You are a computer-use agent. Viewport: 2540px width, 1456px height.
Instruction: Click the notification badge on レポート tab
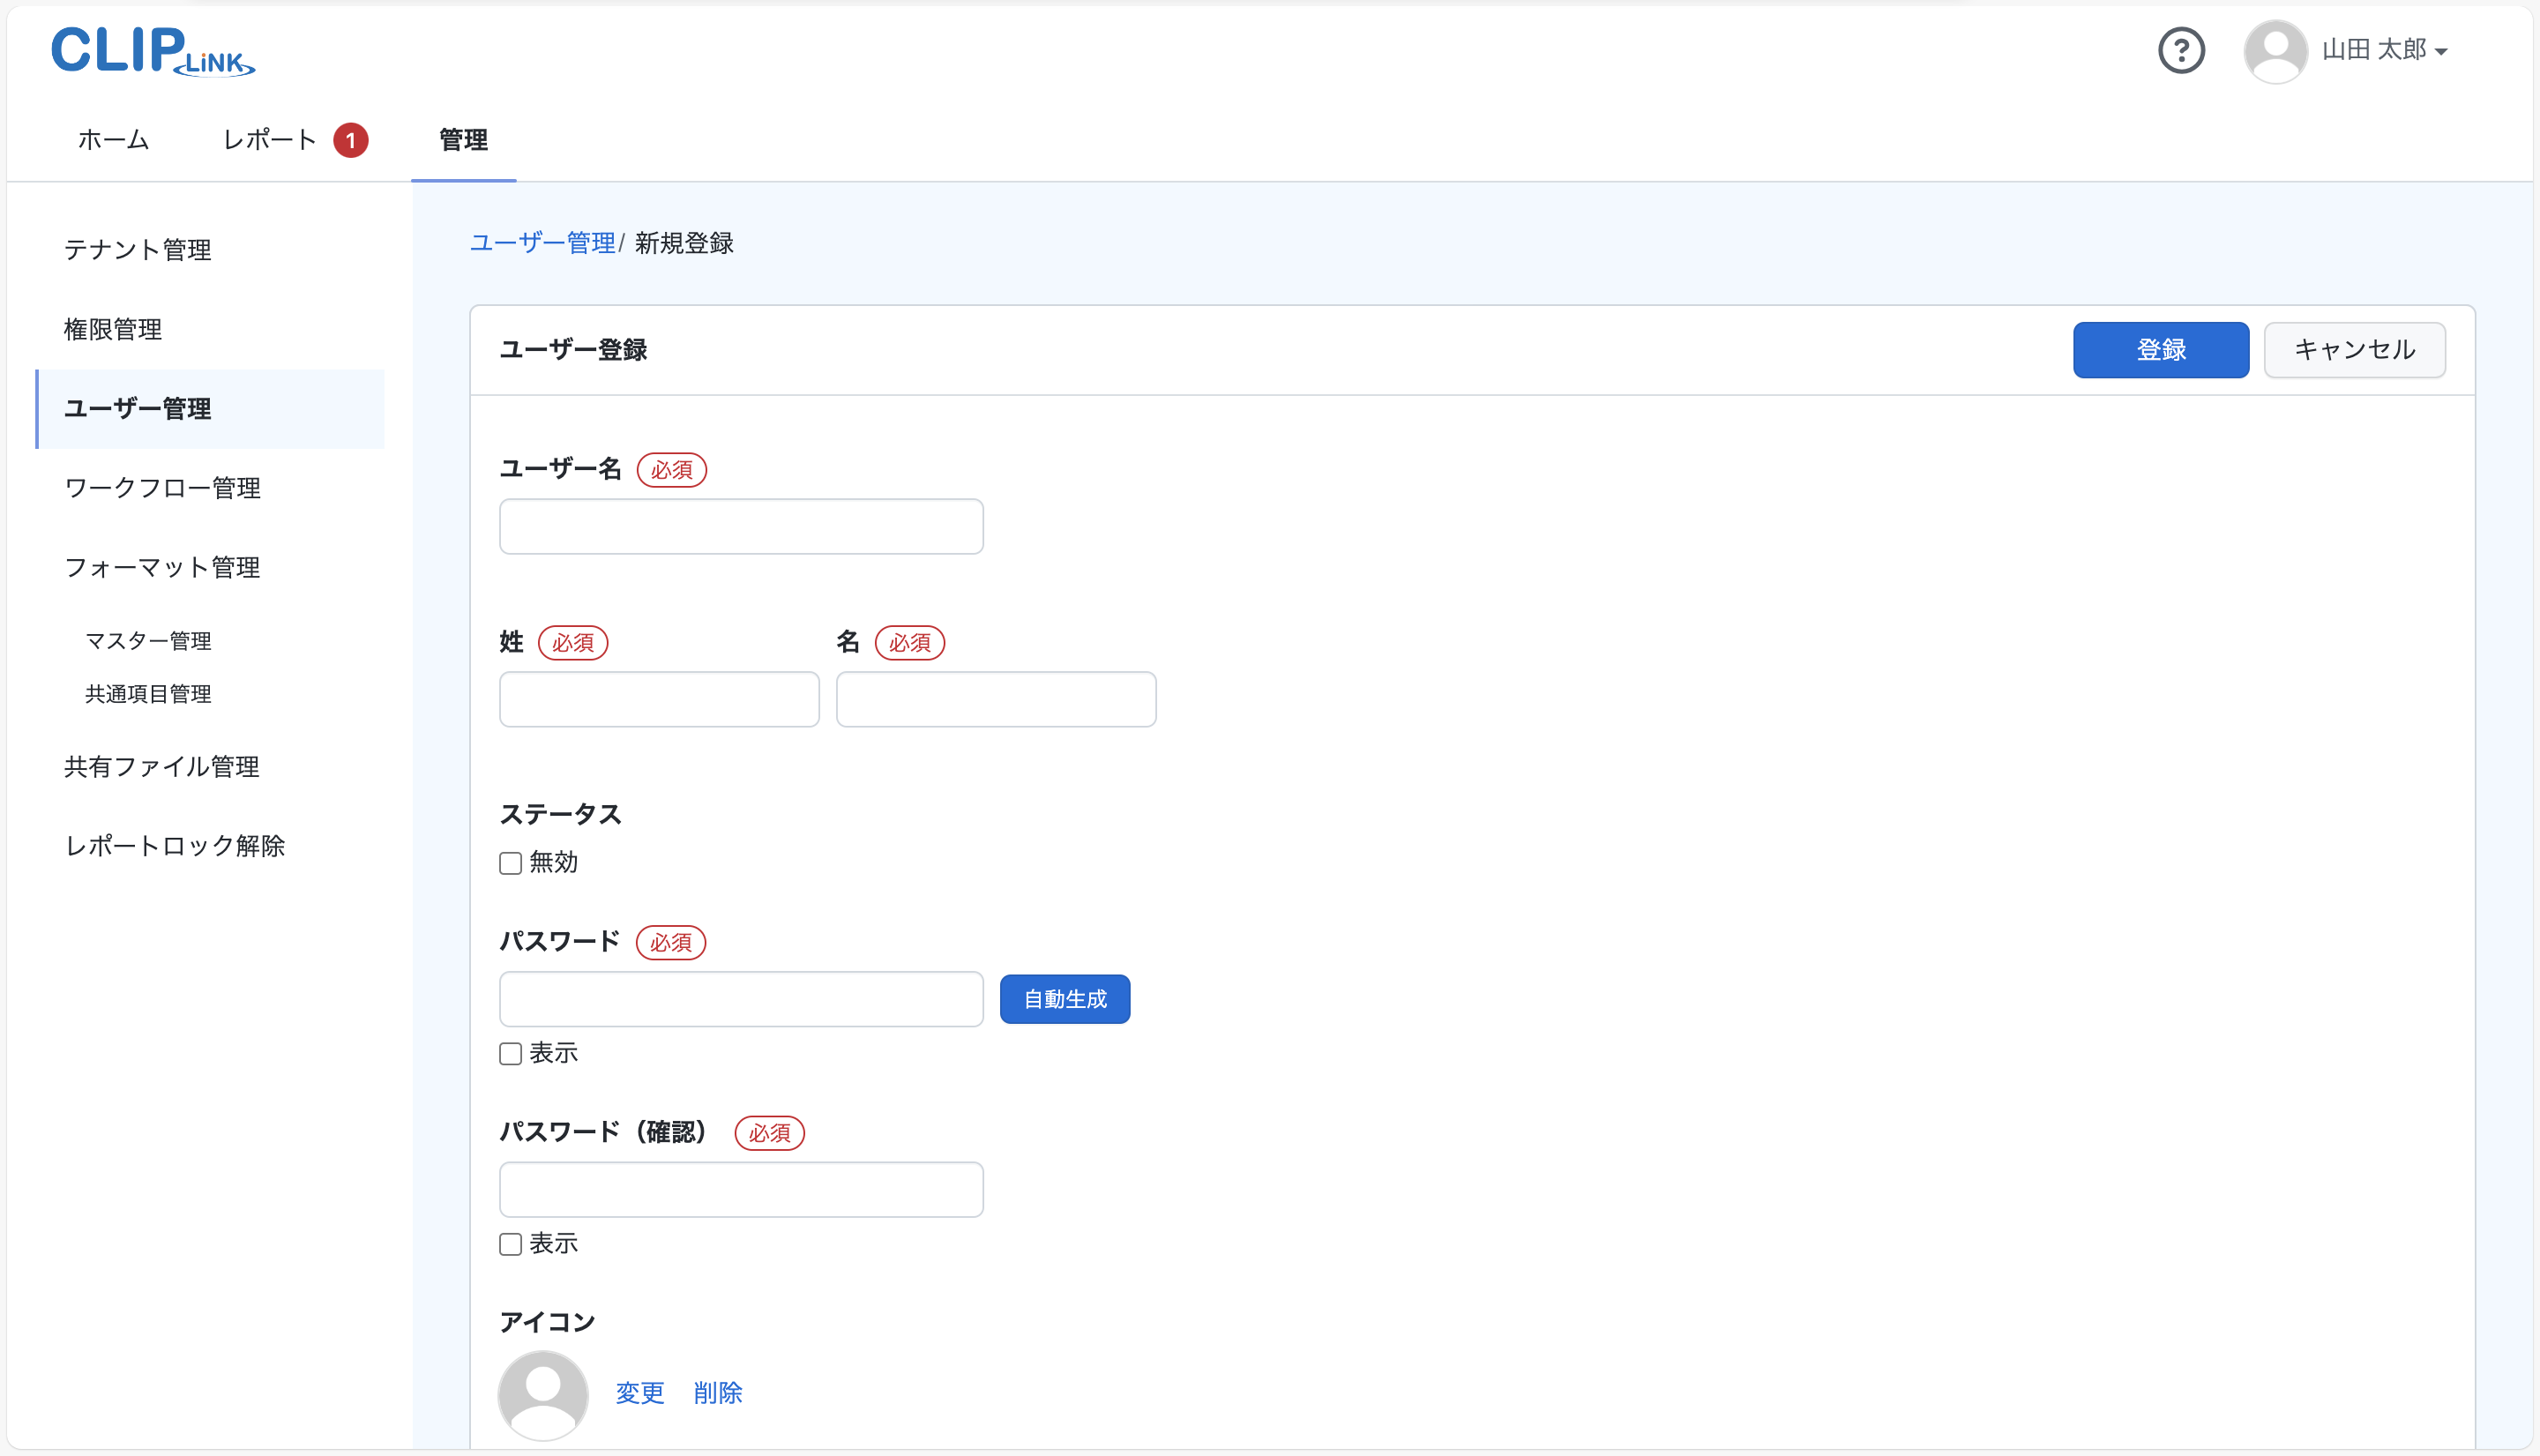[x=352, y=140]
